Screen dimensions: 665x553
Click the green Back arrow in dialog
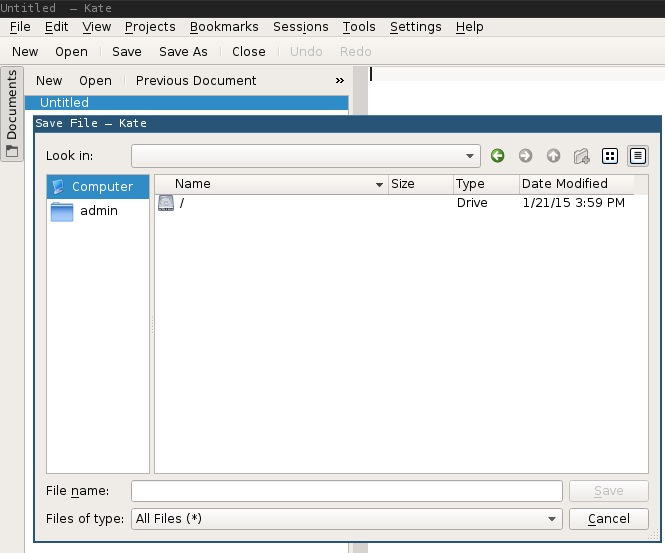498,156
